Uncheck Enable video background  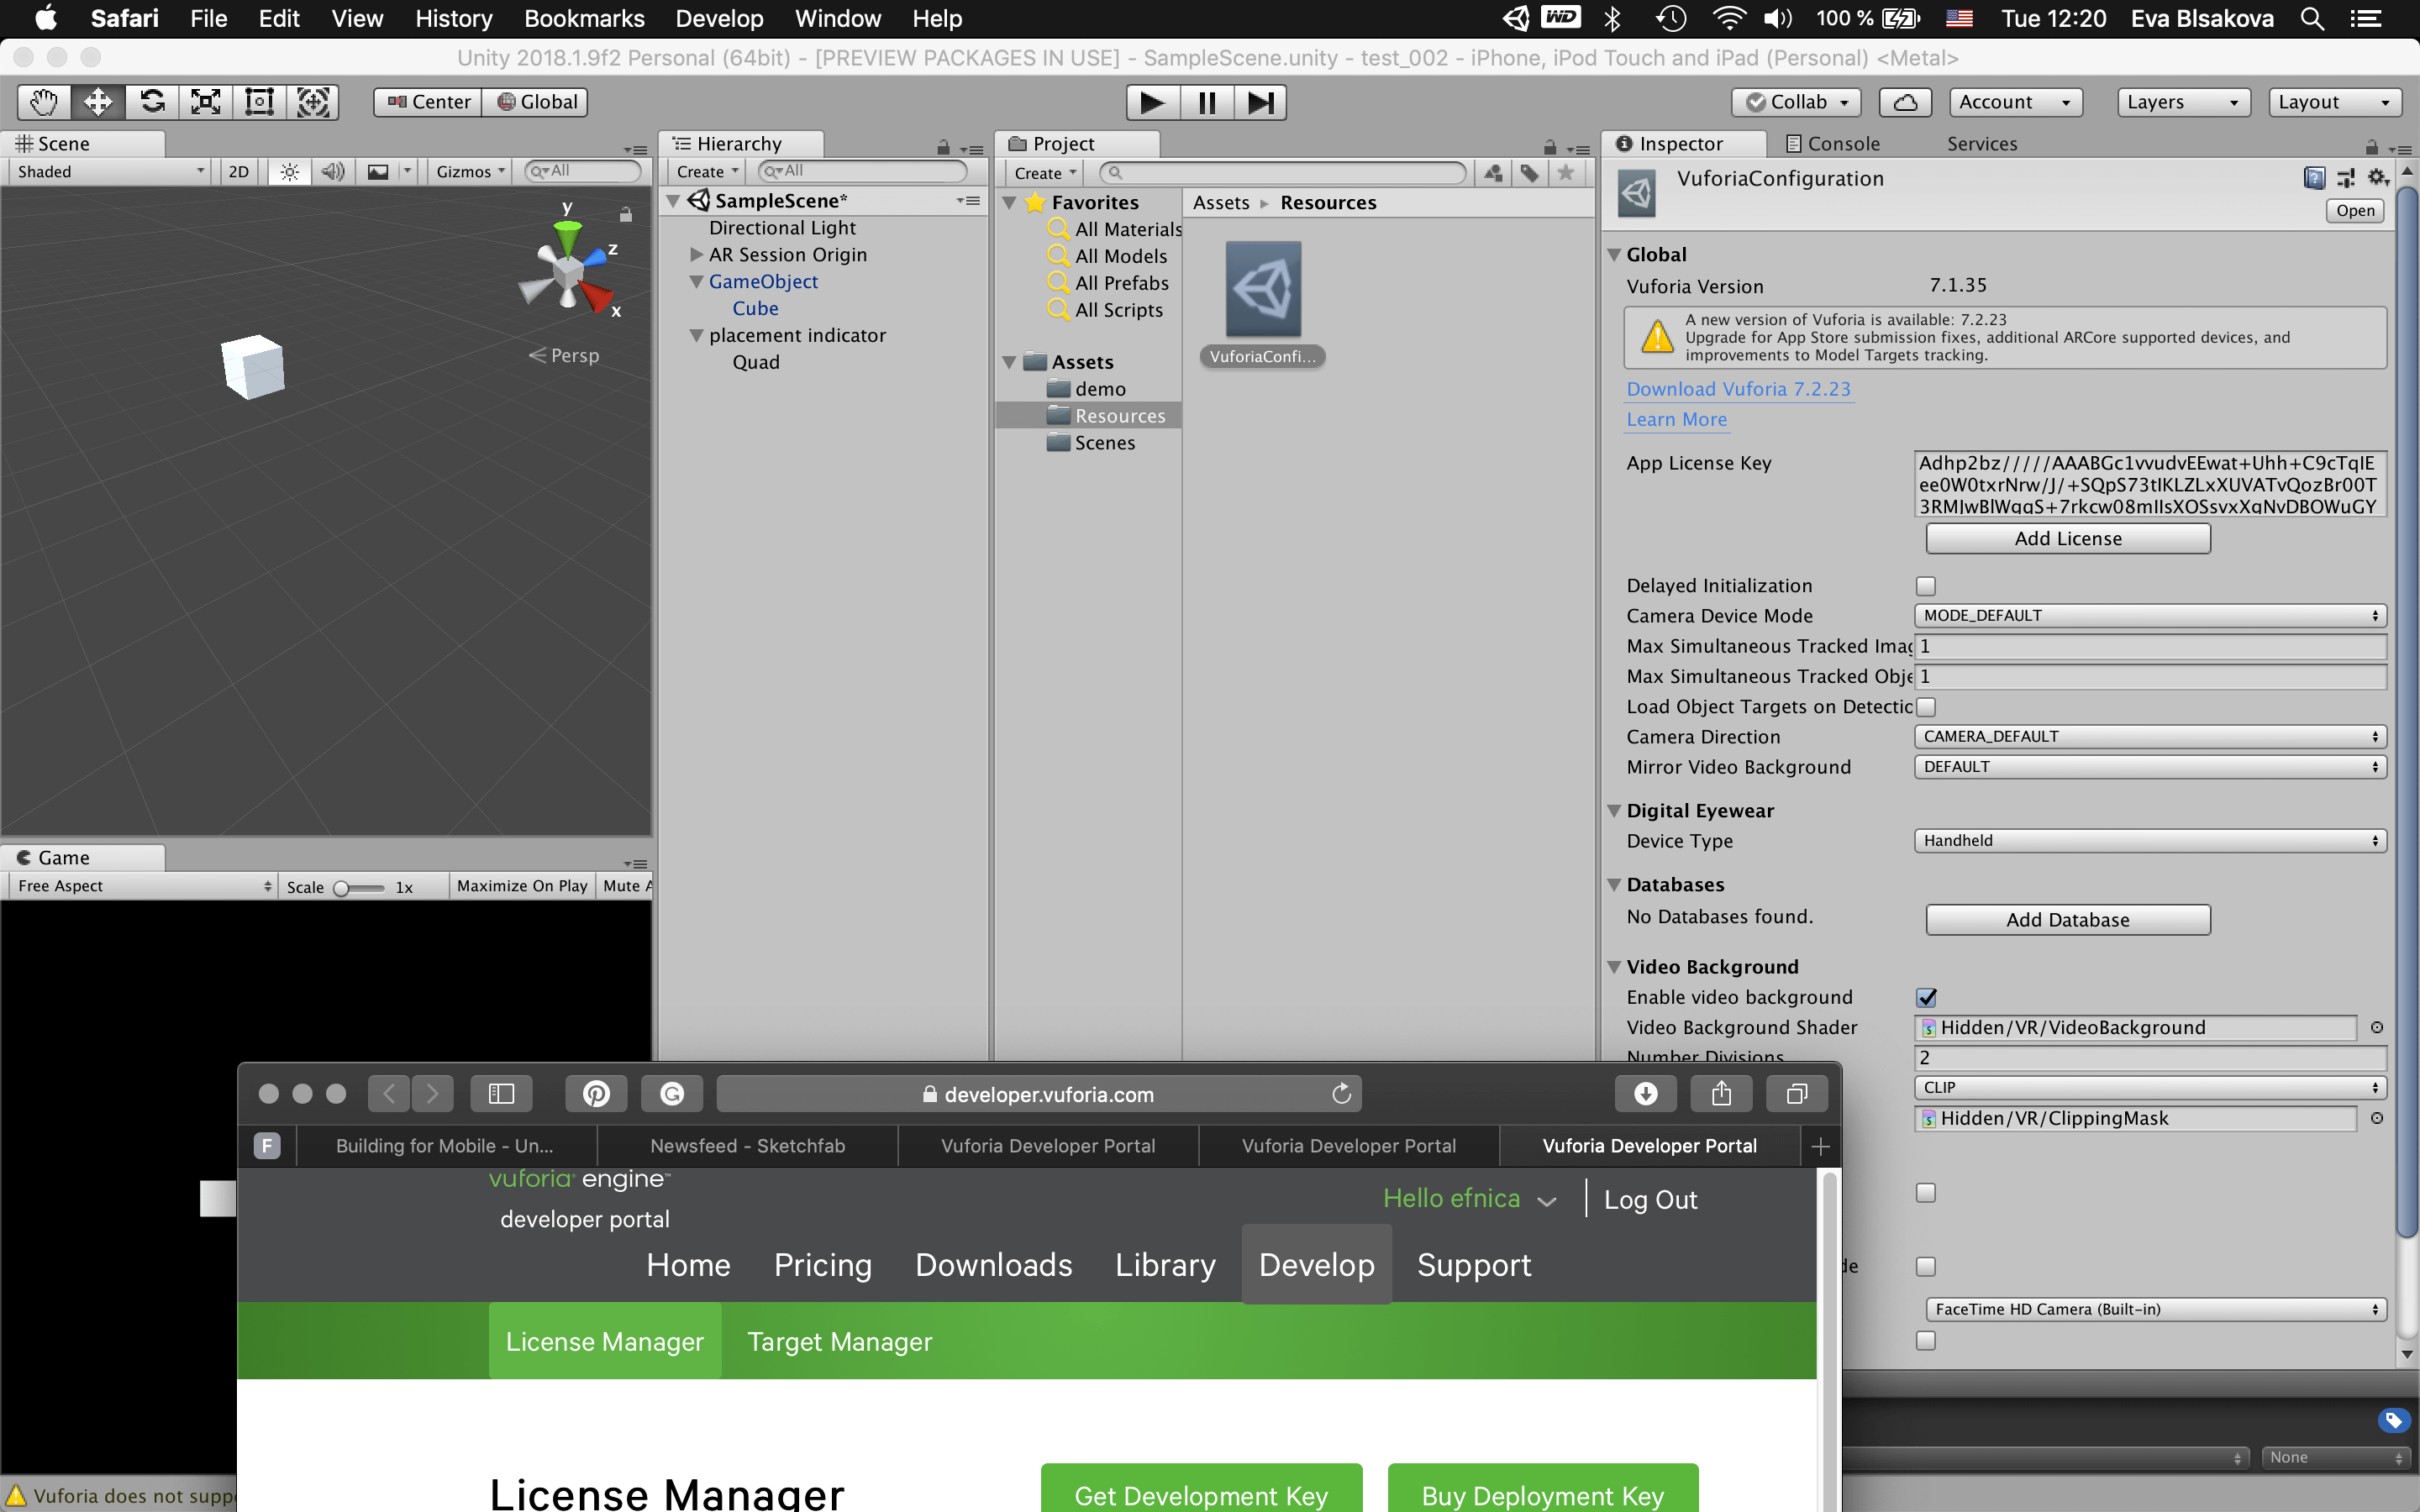1926,998
